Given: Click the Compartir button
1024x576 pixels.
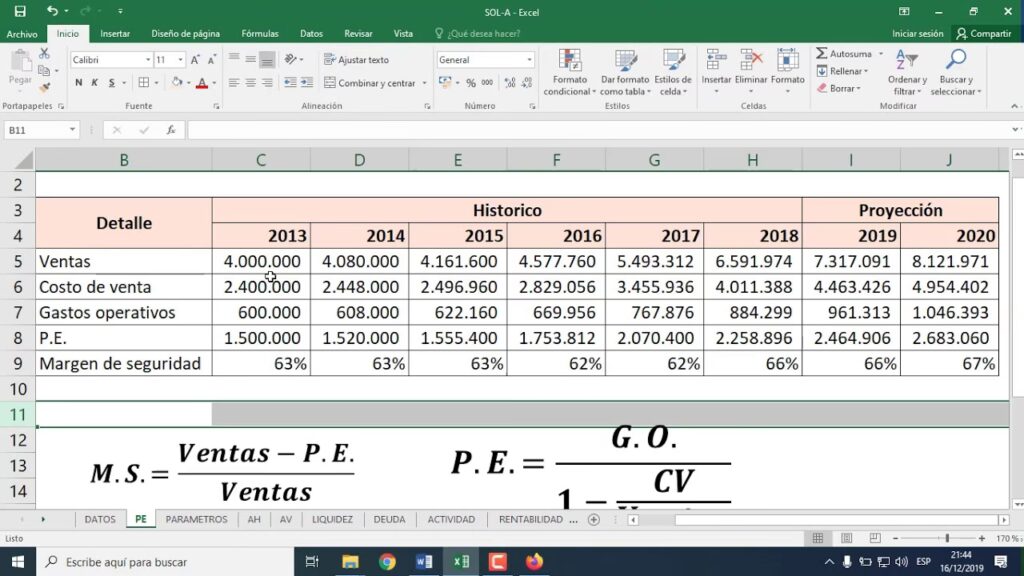Looking at the screenshot, I should [984, 34].
